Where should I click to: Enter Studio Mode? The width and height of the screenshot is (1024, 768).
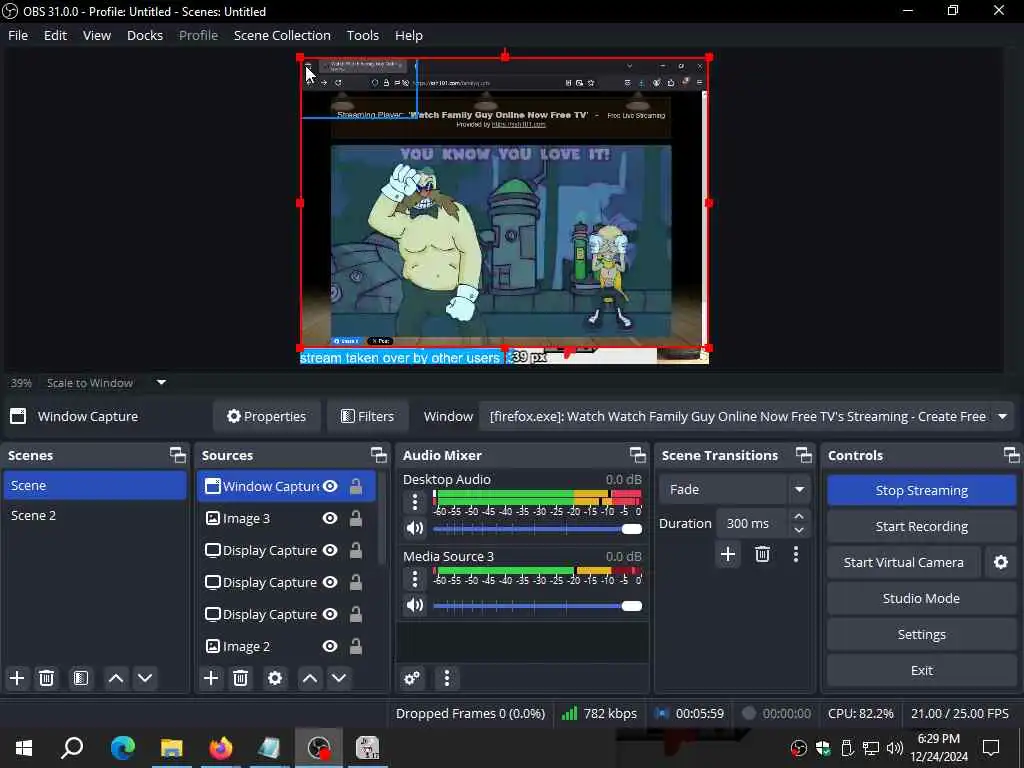coord(921,598)
